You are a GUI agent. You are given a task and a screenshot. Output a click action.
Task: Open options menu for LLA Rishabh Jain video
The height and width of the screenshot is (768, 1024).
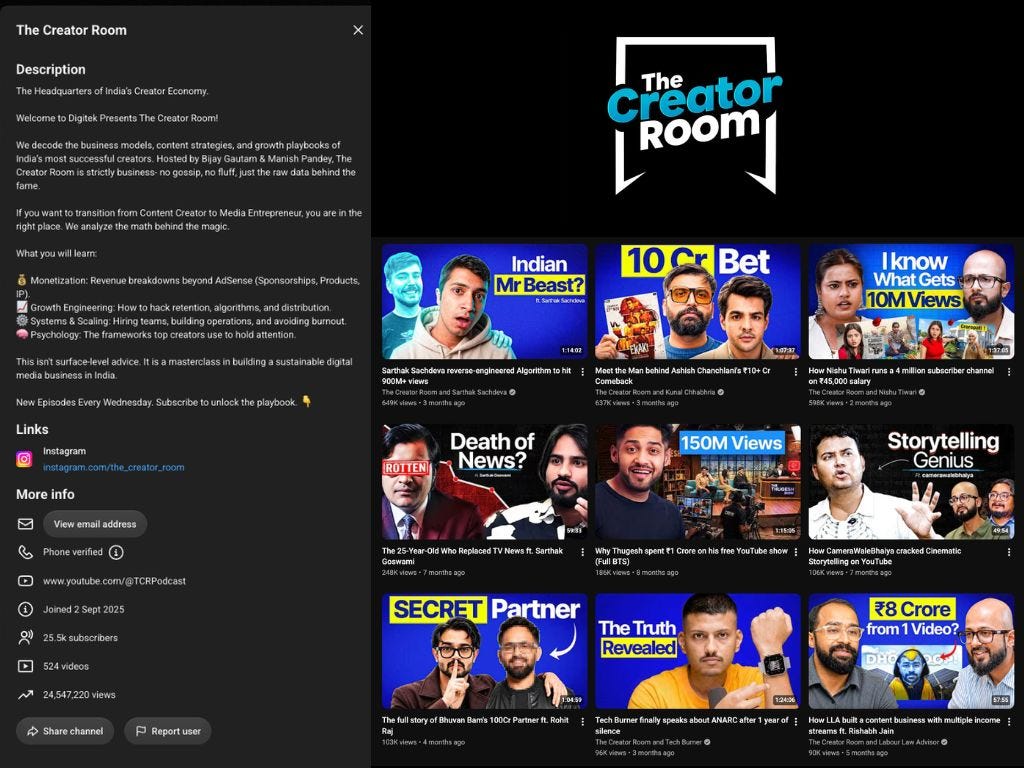pyautogui.click(x=1009, y=722)
